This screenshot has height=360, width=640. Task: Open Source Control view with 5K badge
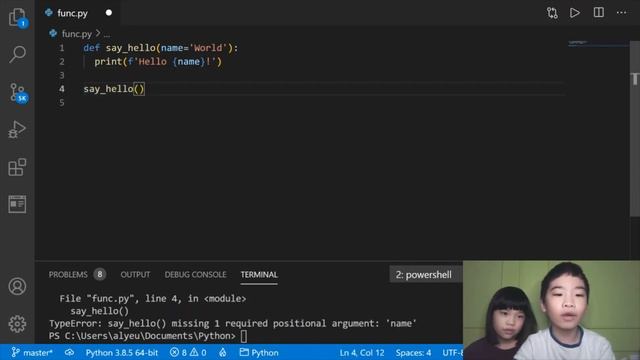tap(18, 93)
